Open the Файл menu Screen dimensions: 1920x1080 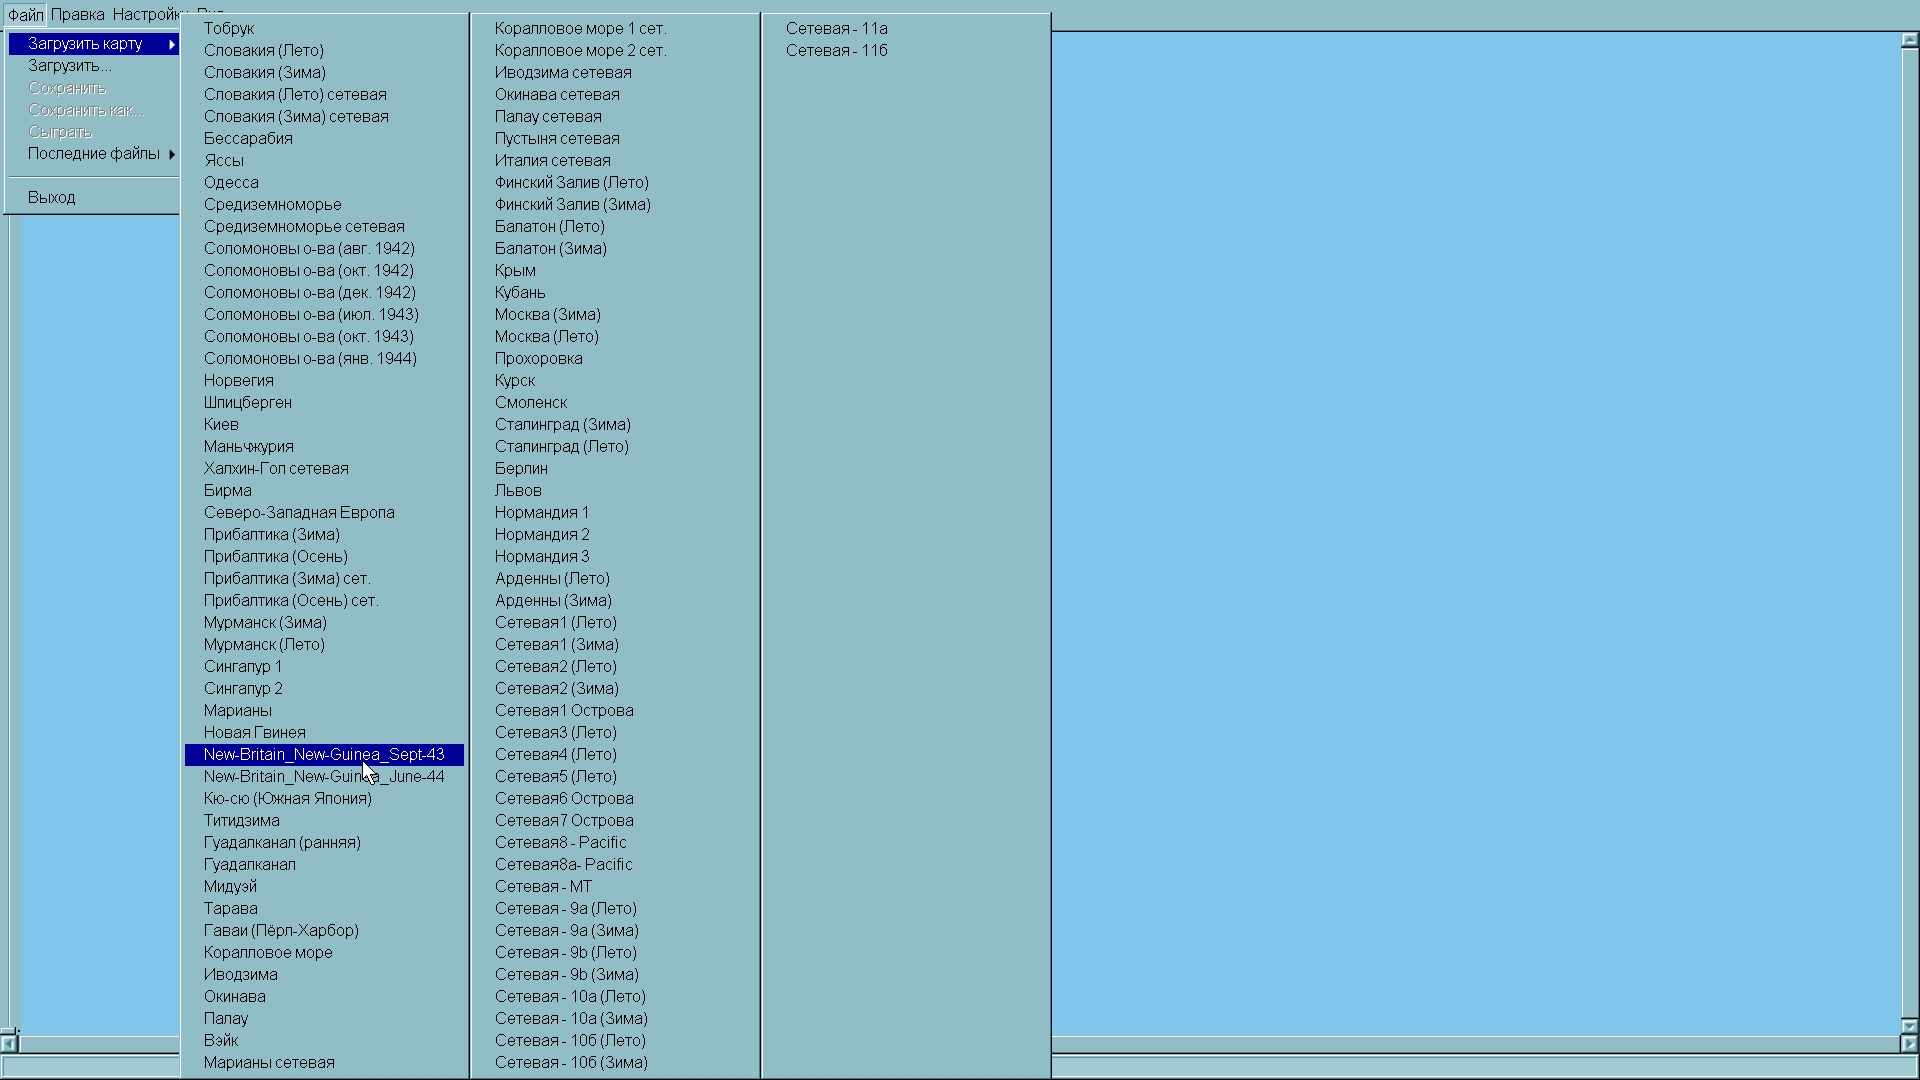click(25, 15)
